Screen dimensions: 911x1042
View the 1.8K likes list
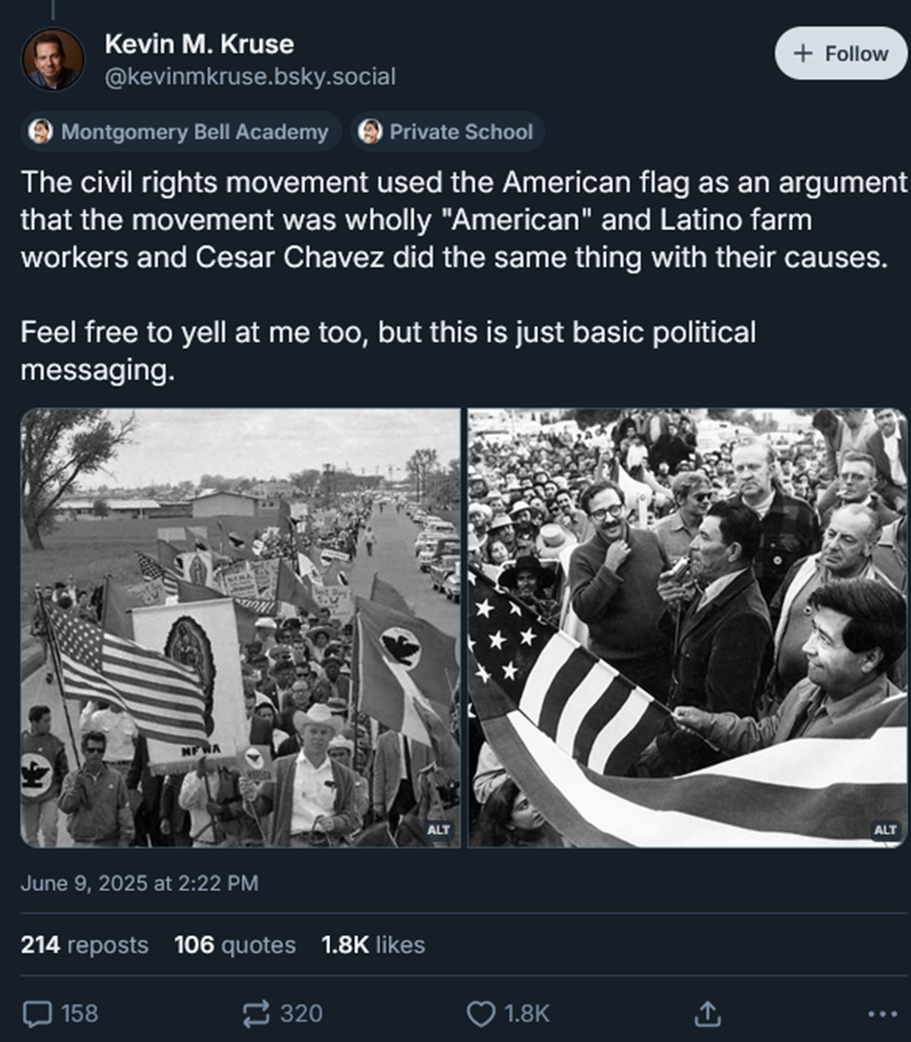(x=373, y=945)
